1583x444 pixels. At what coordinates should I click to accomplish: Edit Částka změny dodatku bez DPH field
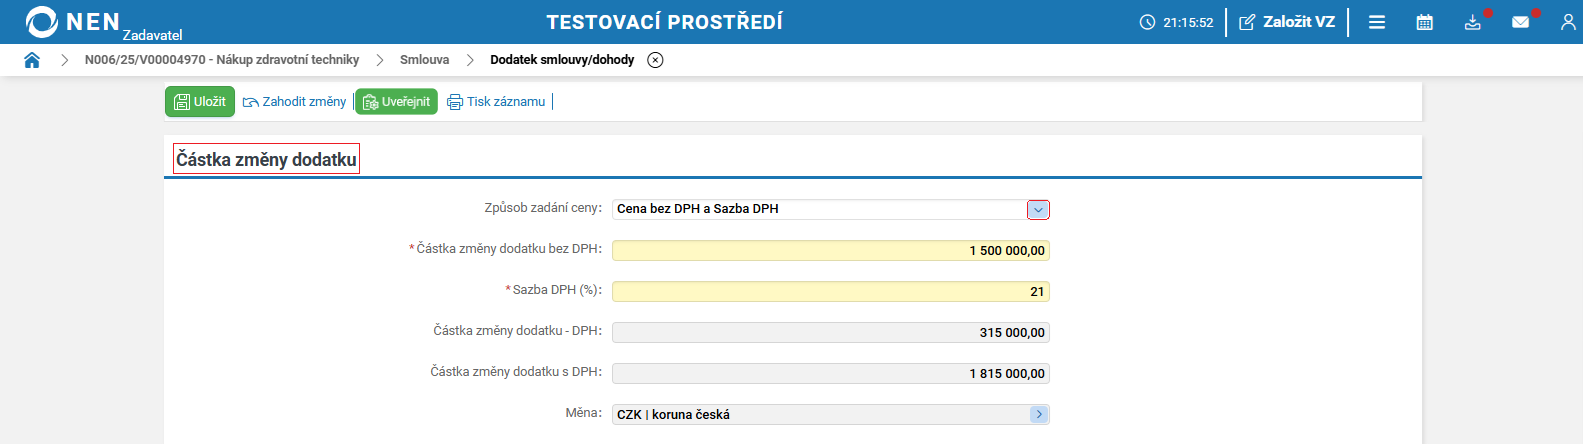coord(831,250)
